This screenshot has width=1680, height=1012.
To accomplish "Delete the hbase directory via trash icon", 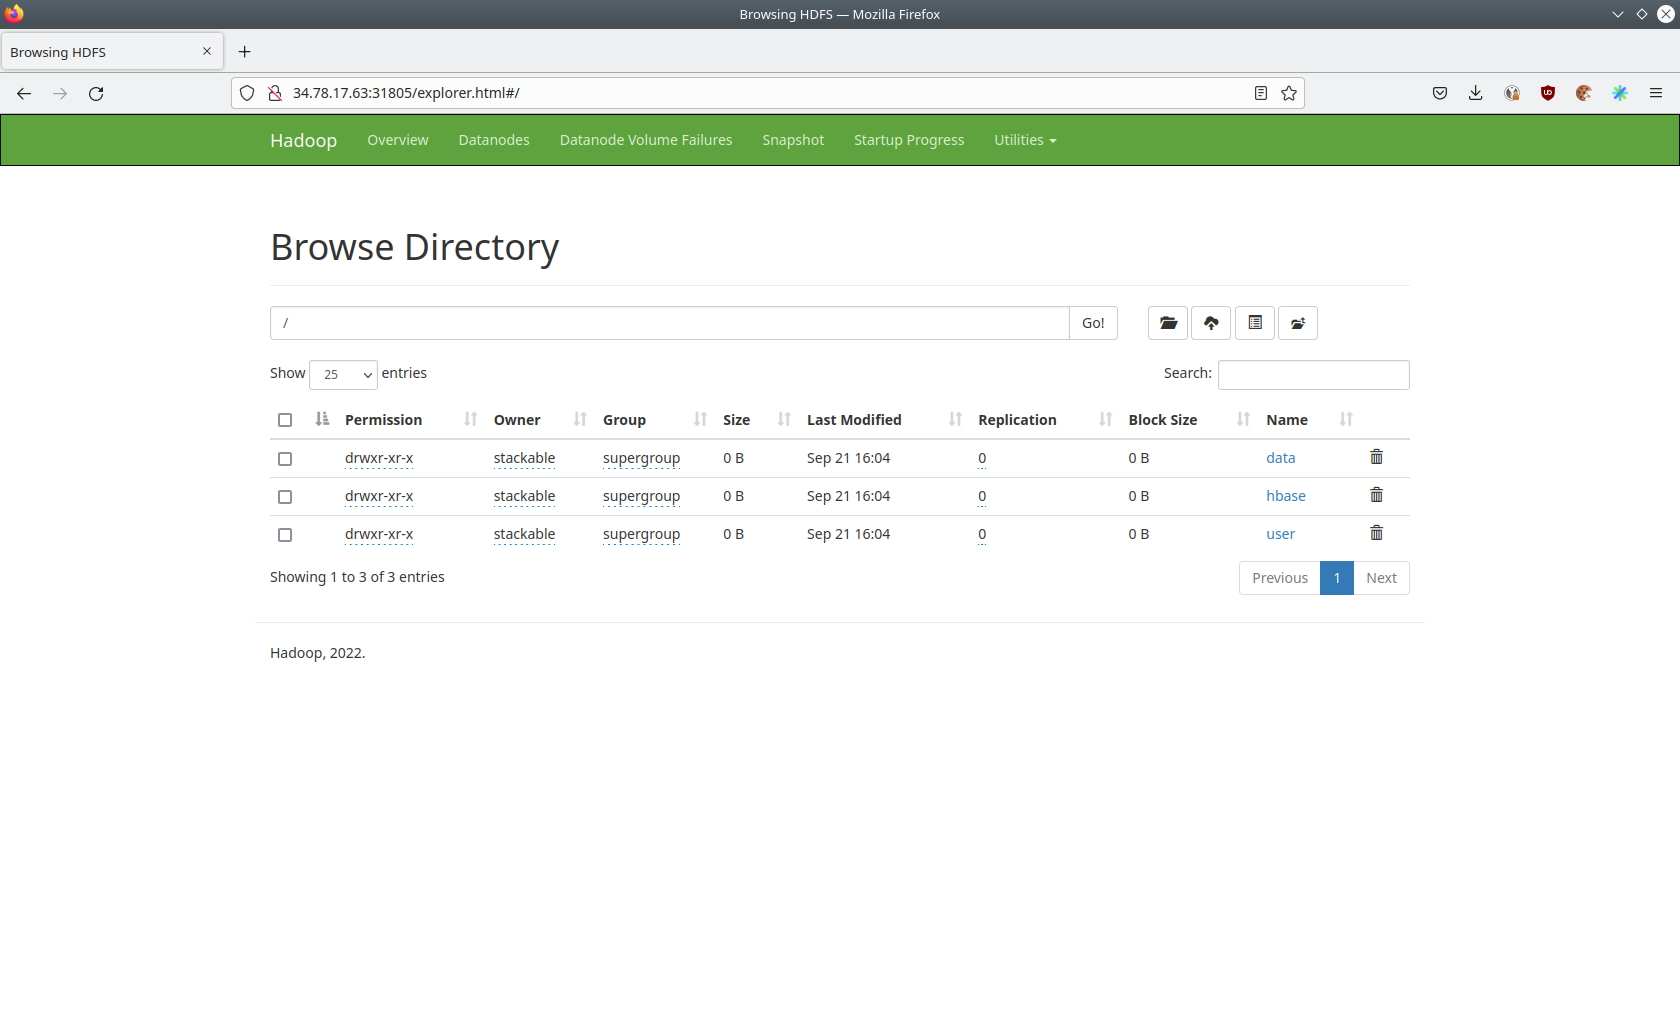I will click(x=1375, y=494).
